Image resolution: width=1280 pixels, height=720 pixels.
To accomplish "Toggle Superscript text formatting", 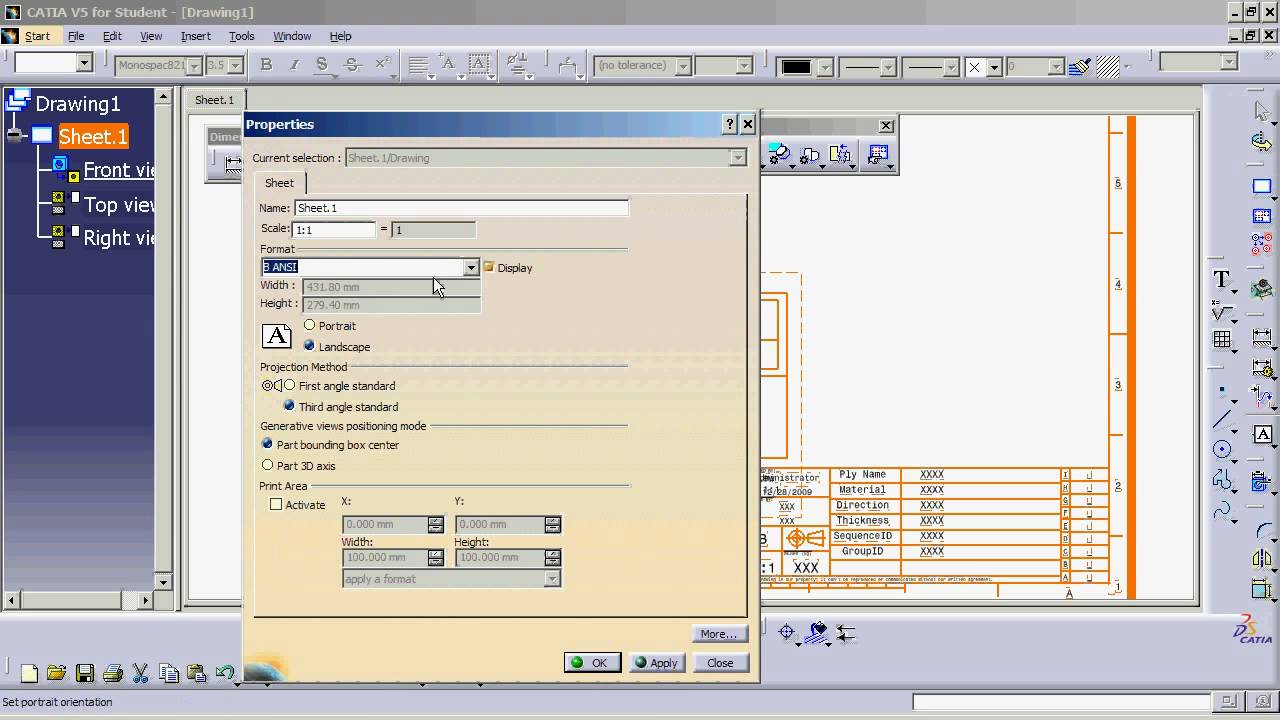I will click(381, 65).
